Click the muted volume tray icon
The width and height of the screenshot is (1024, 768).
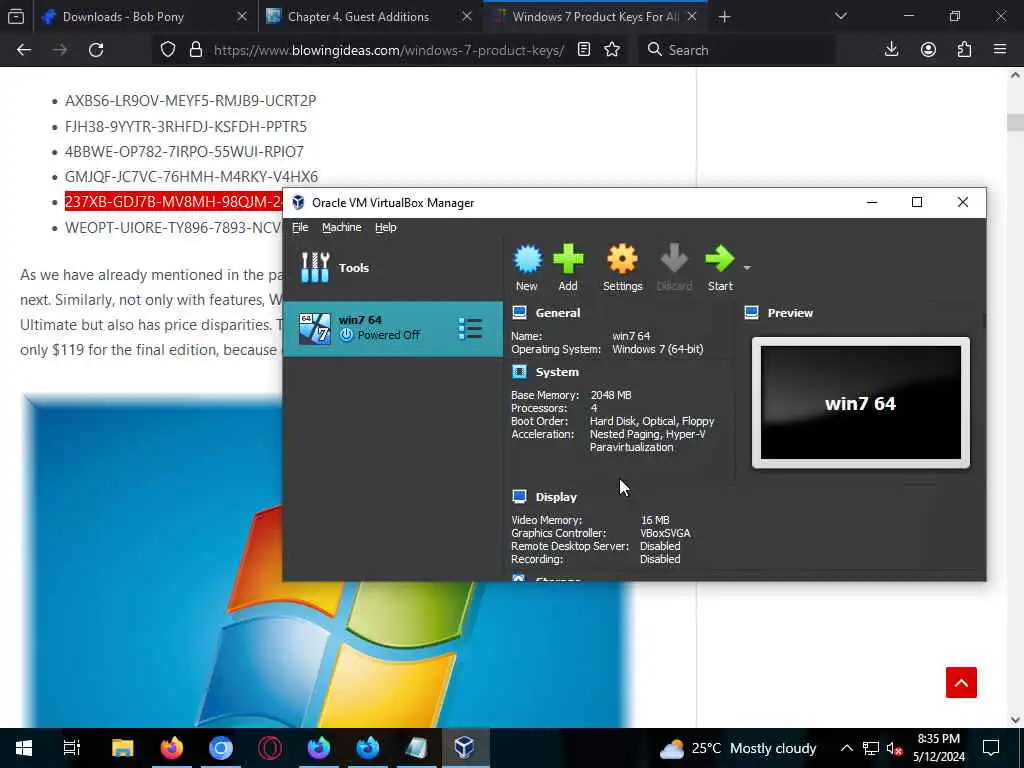(x=894, y=748)
